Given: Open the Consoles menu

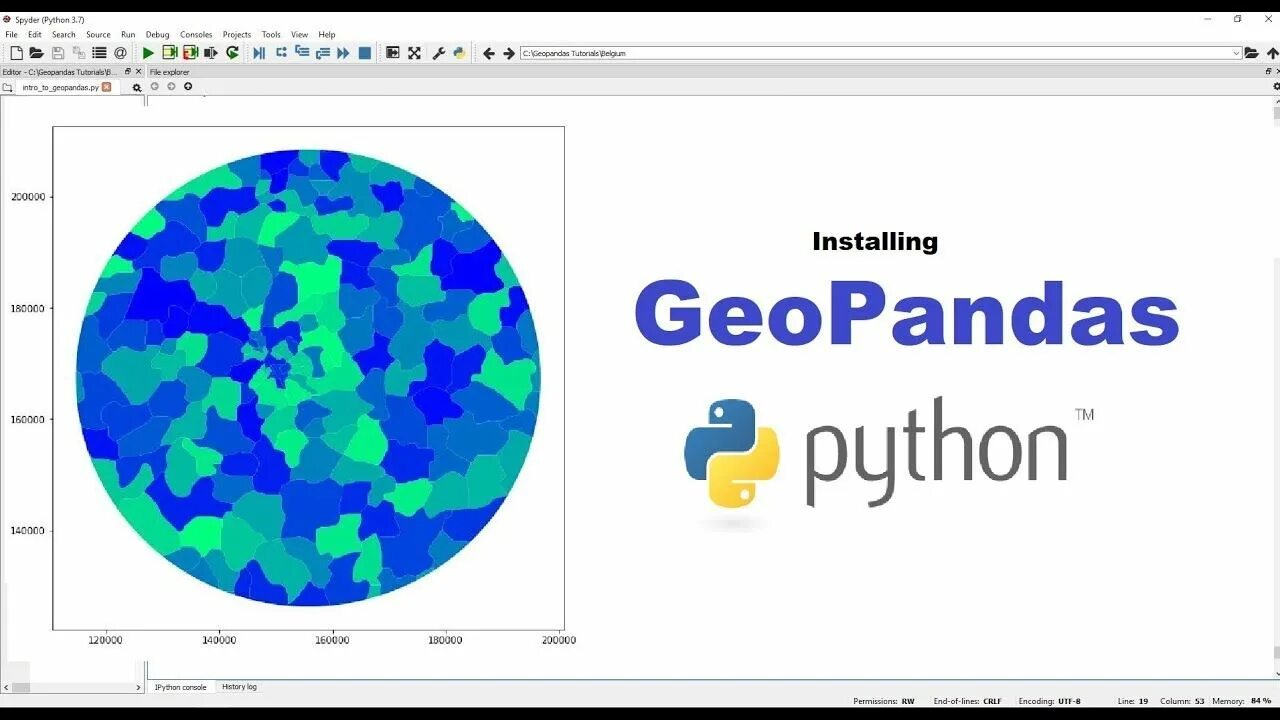Looking at the screenshot, I should 196,34.
